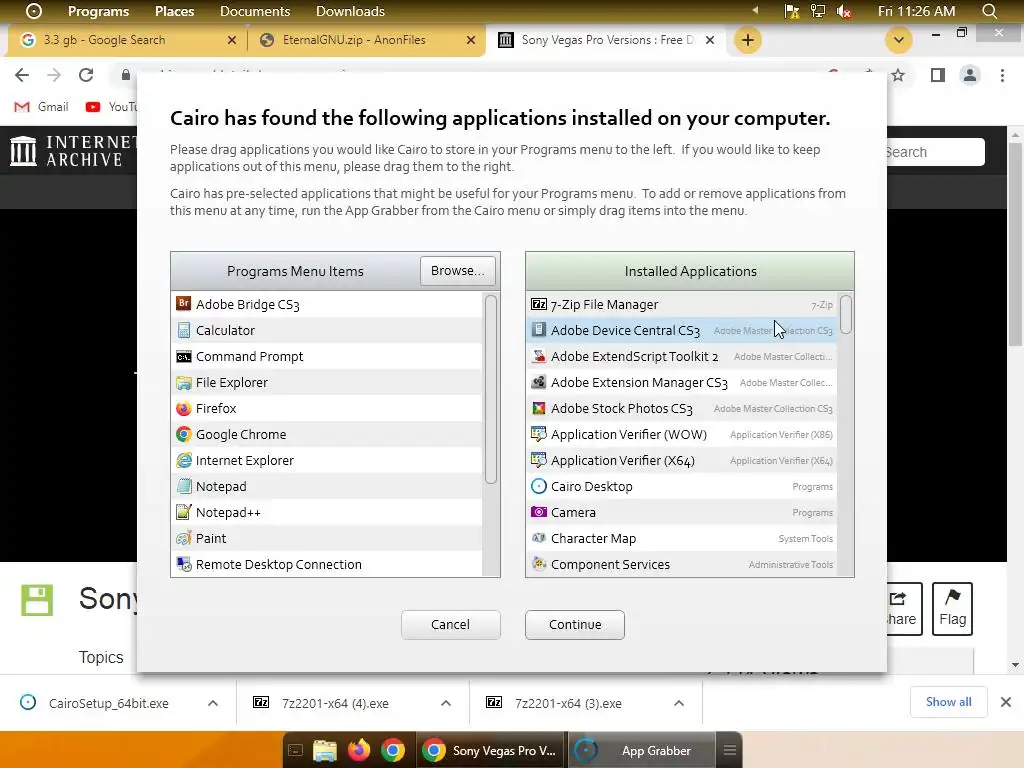The width and height of the screenshot is (1024, 768).
Task: Select the Character Map icon
Action: click(x=539, y=539)
